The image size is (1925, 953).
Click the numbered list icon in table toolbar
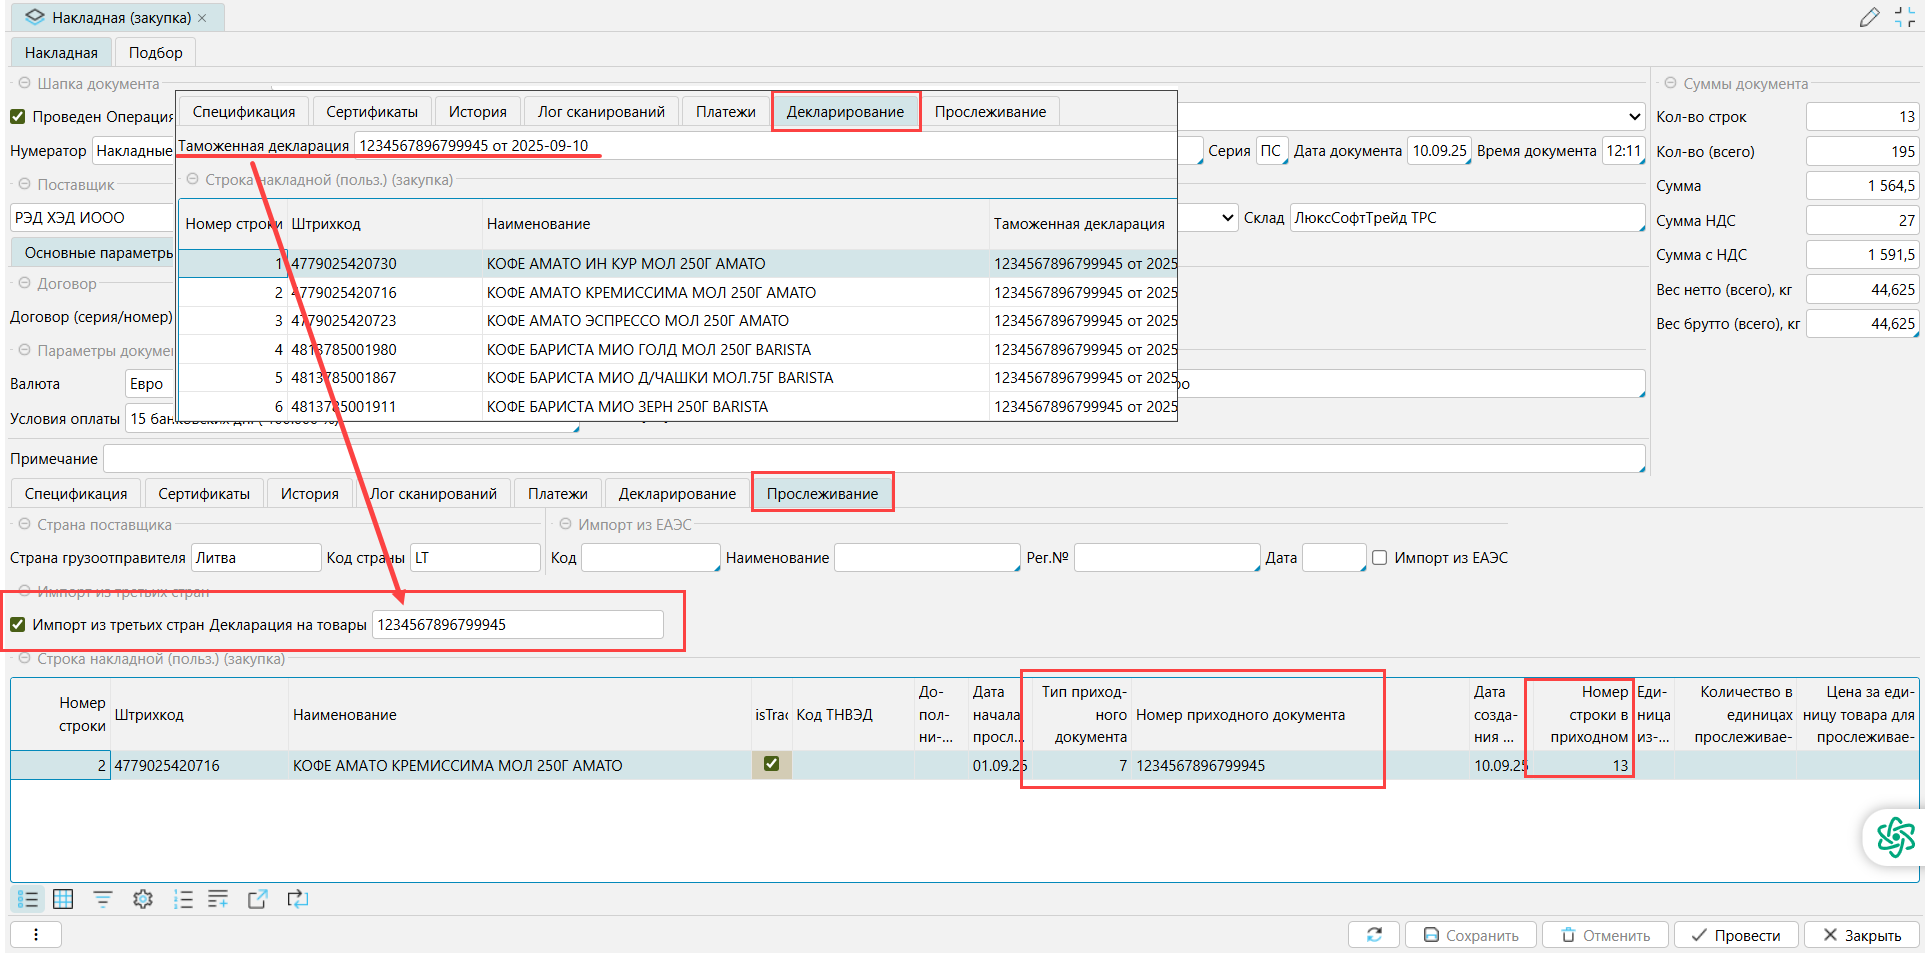(183, 899)
